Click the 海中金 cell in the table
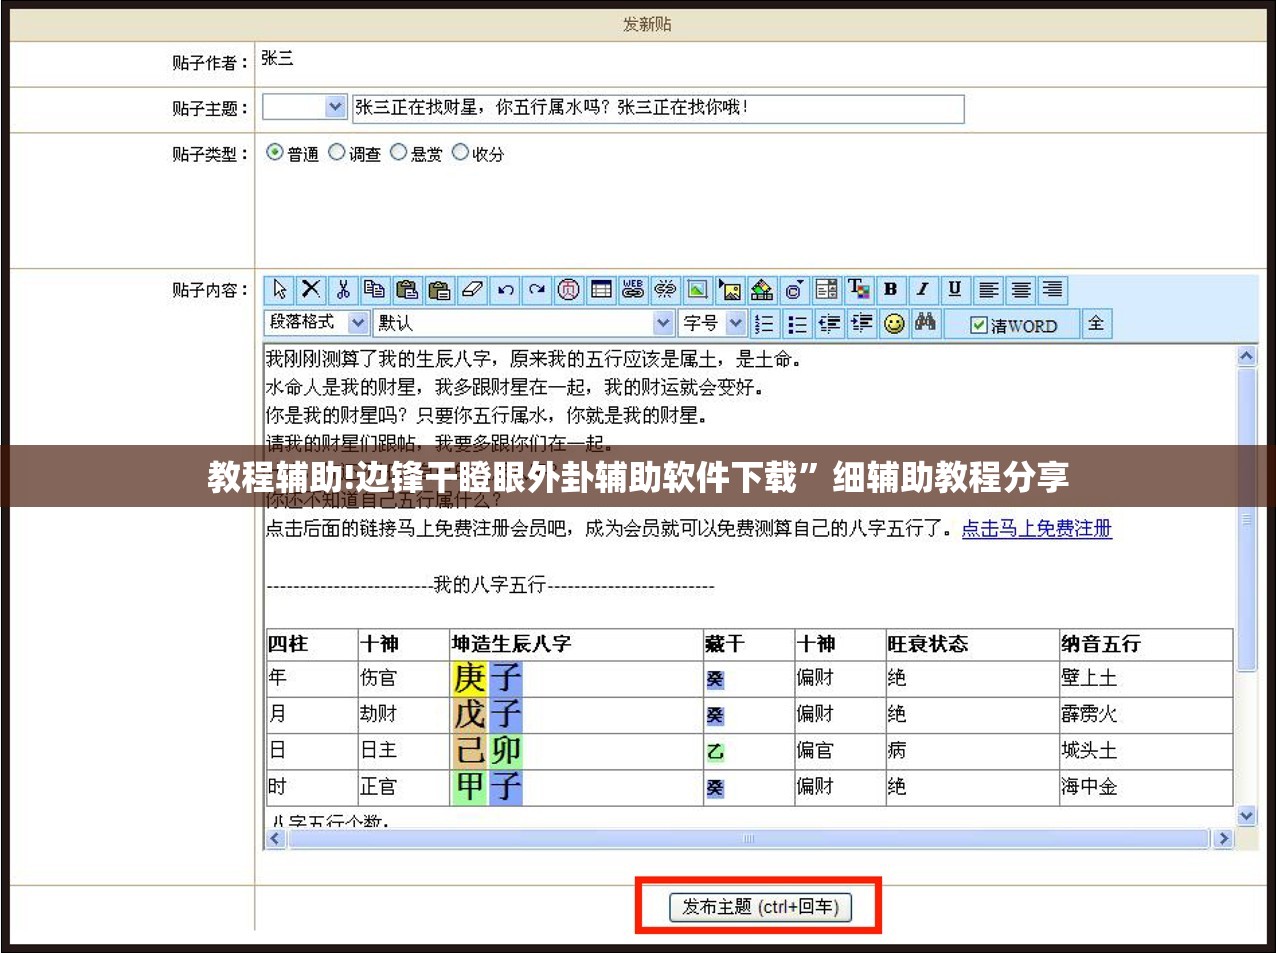The image size is (1276, 953). (x=1146, y=787)
